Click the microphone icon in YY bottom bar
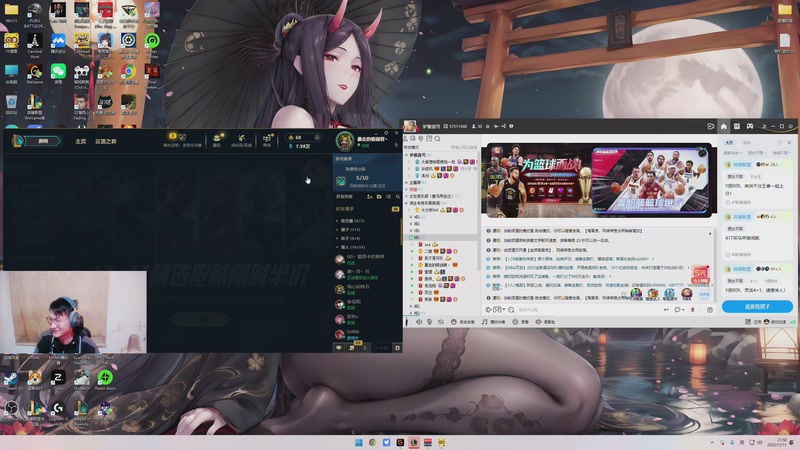Screen dimensions: 800x450 (430, 322)
